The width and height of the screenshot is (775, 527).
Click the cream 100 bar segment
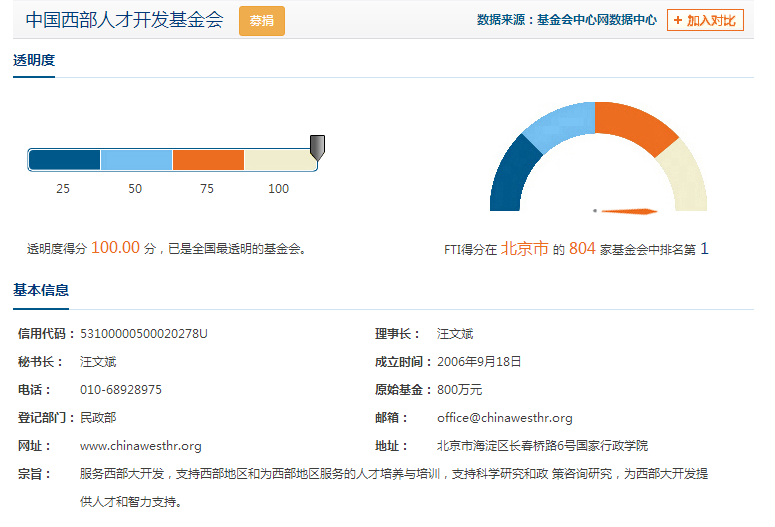coord(280,160)
